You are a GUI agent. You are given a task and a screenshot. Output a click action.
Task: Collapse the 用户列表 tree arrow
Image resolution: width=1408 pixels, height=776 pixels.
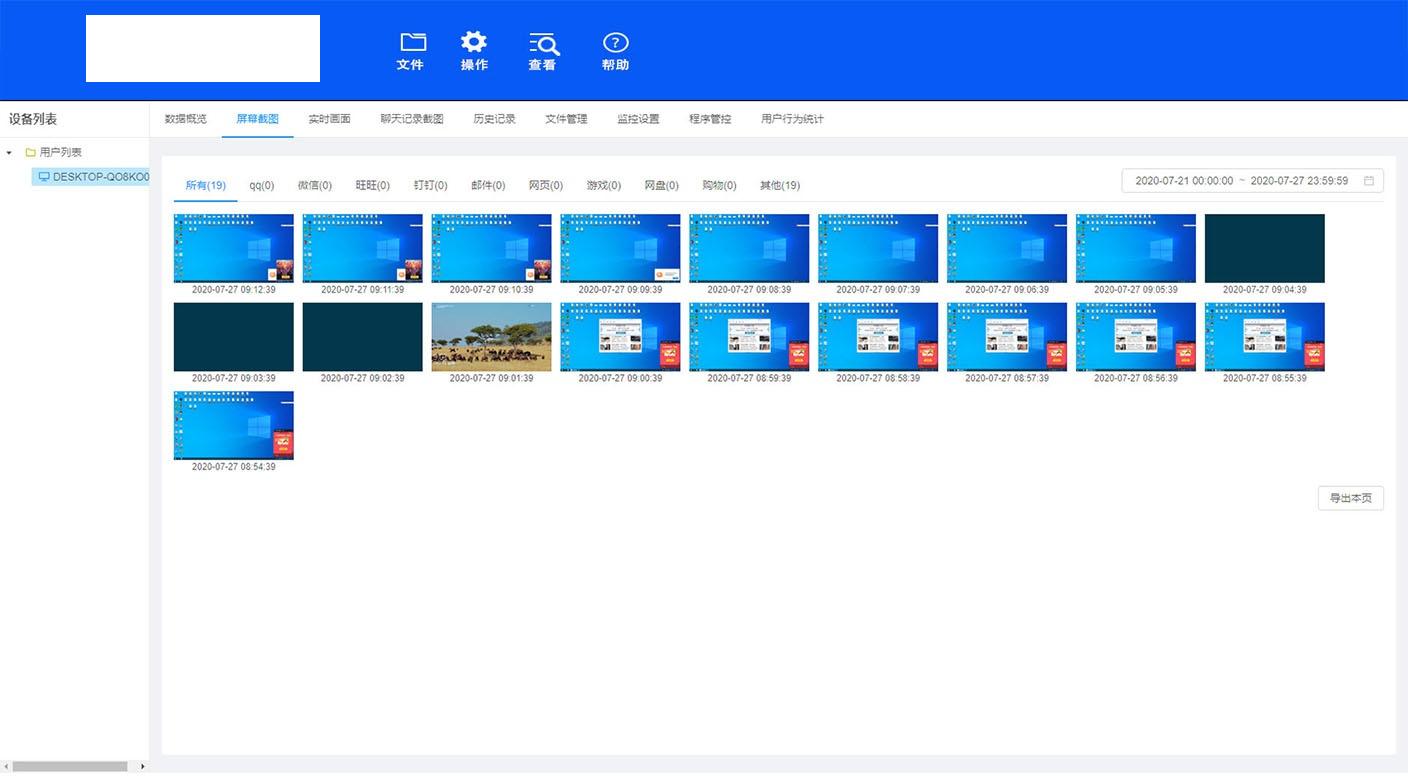[10, 153]
